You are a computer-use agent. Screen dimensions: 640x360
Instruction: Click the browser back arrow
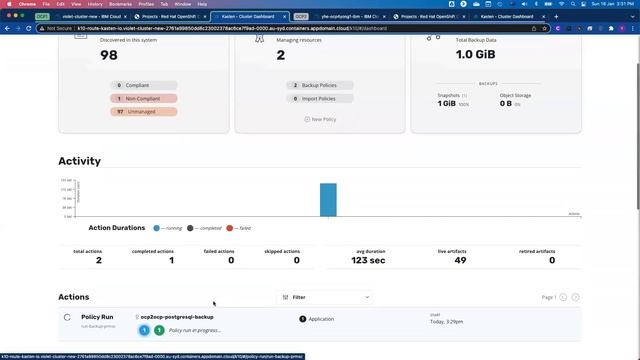(x=7, y=29)
